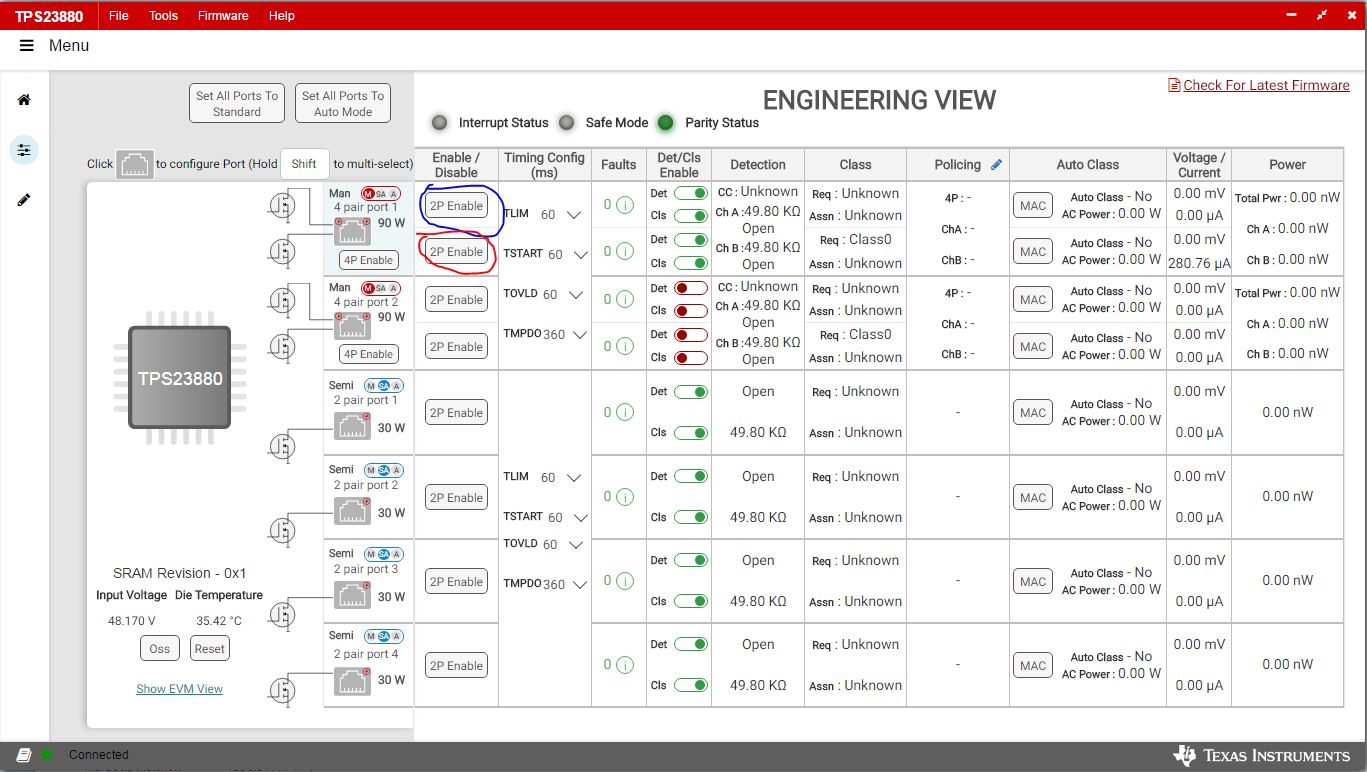Screen dimensions: 1367x772
Task: Open the log icon in the status bar
Action: pyautogui.click(x=24, y=755)
